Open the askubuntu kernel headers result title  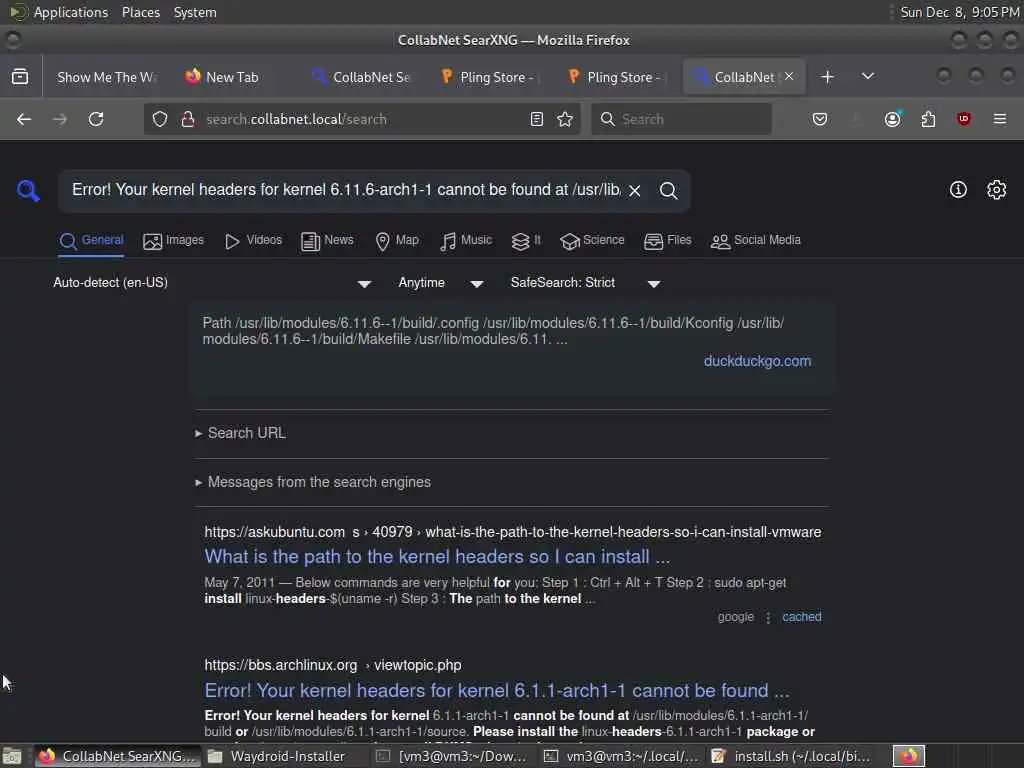[x=437, y=556]
